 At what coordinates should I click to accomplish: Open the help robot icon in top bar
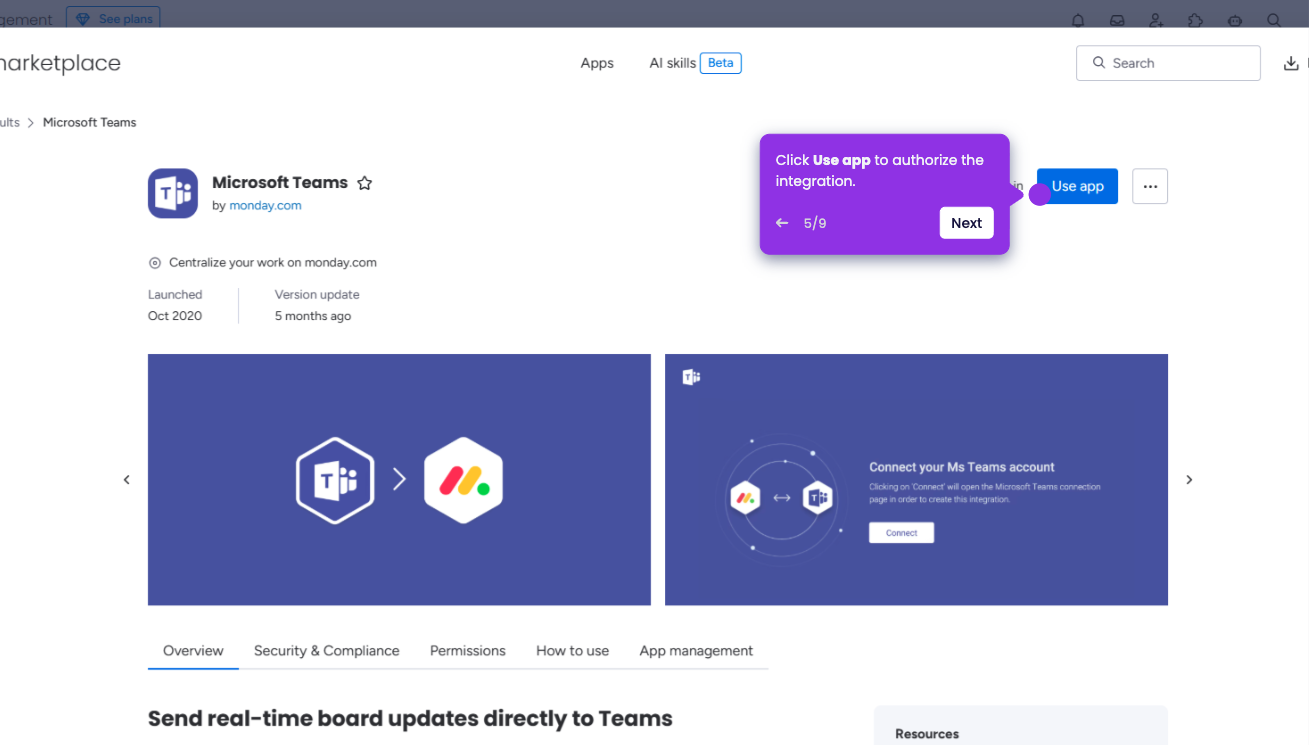1235,20
